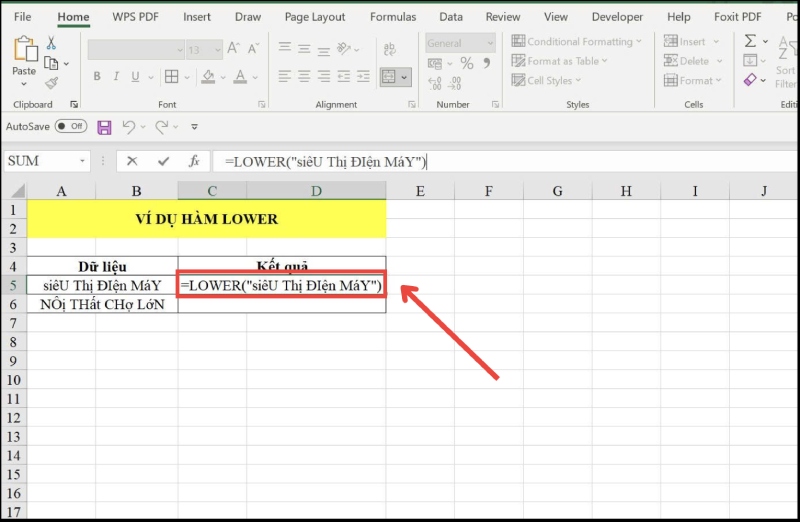The height and width of the screenshot is (522, 800).
Task: Click the Insert Function fx icon
Action: pyautogui.click(x=194, y=161)
